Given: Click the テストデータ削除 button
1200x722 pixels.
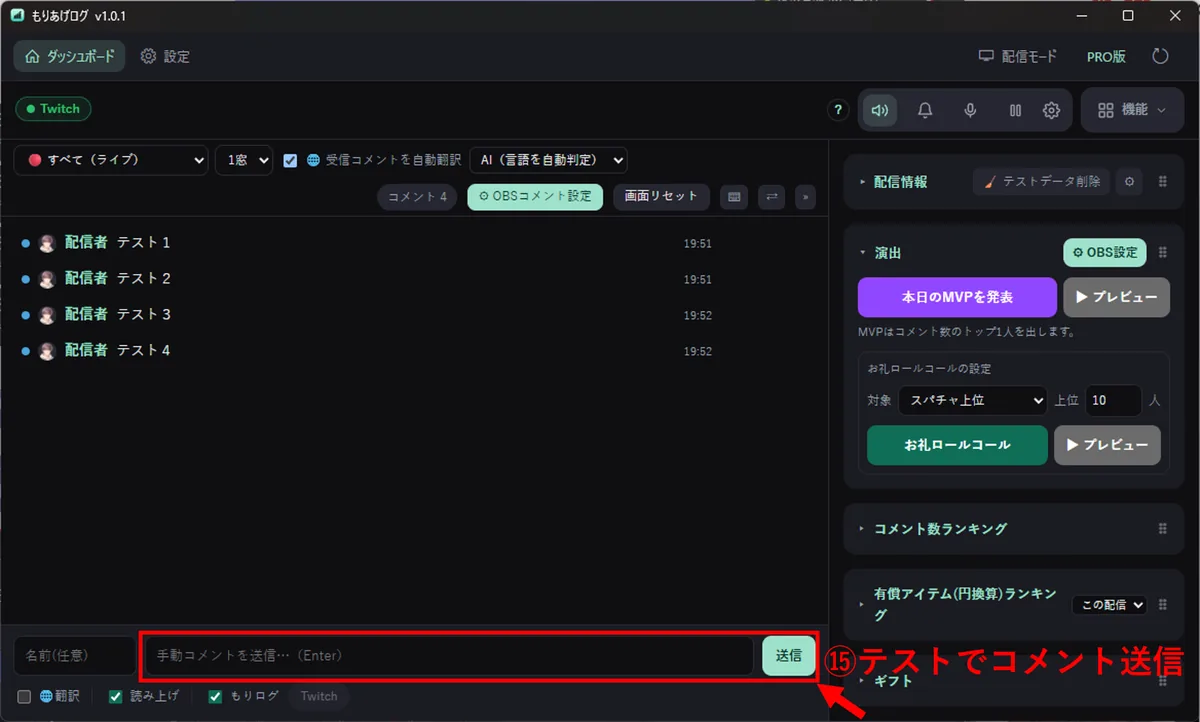Looking at the screenshot, I should 1041,182.
